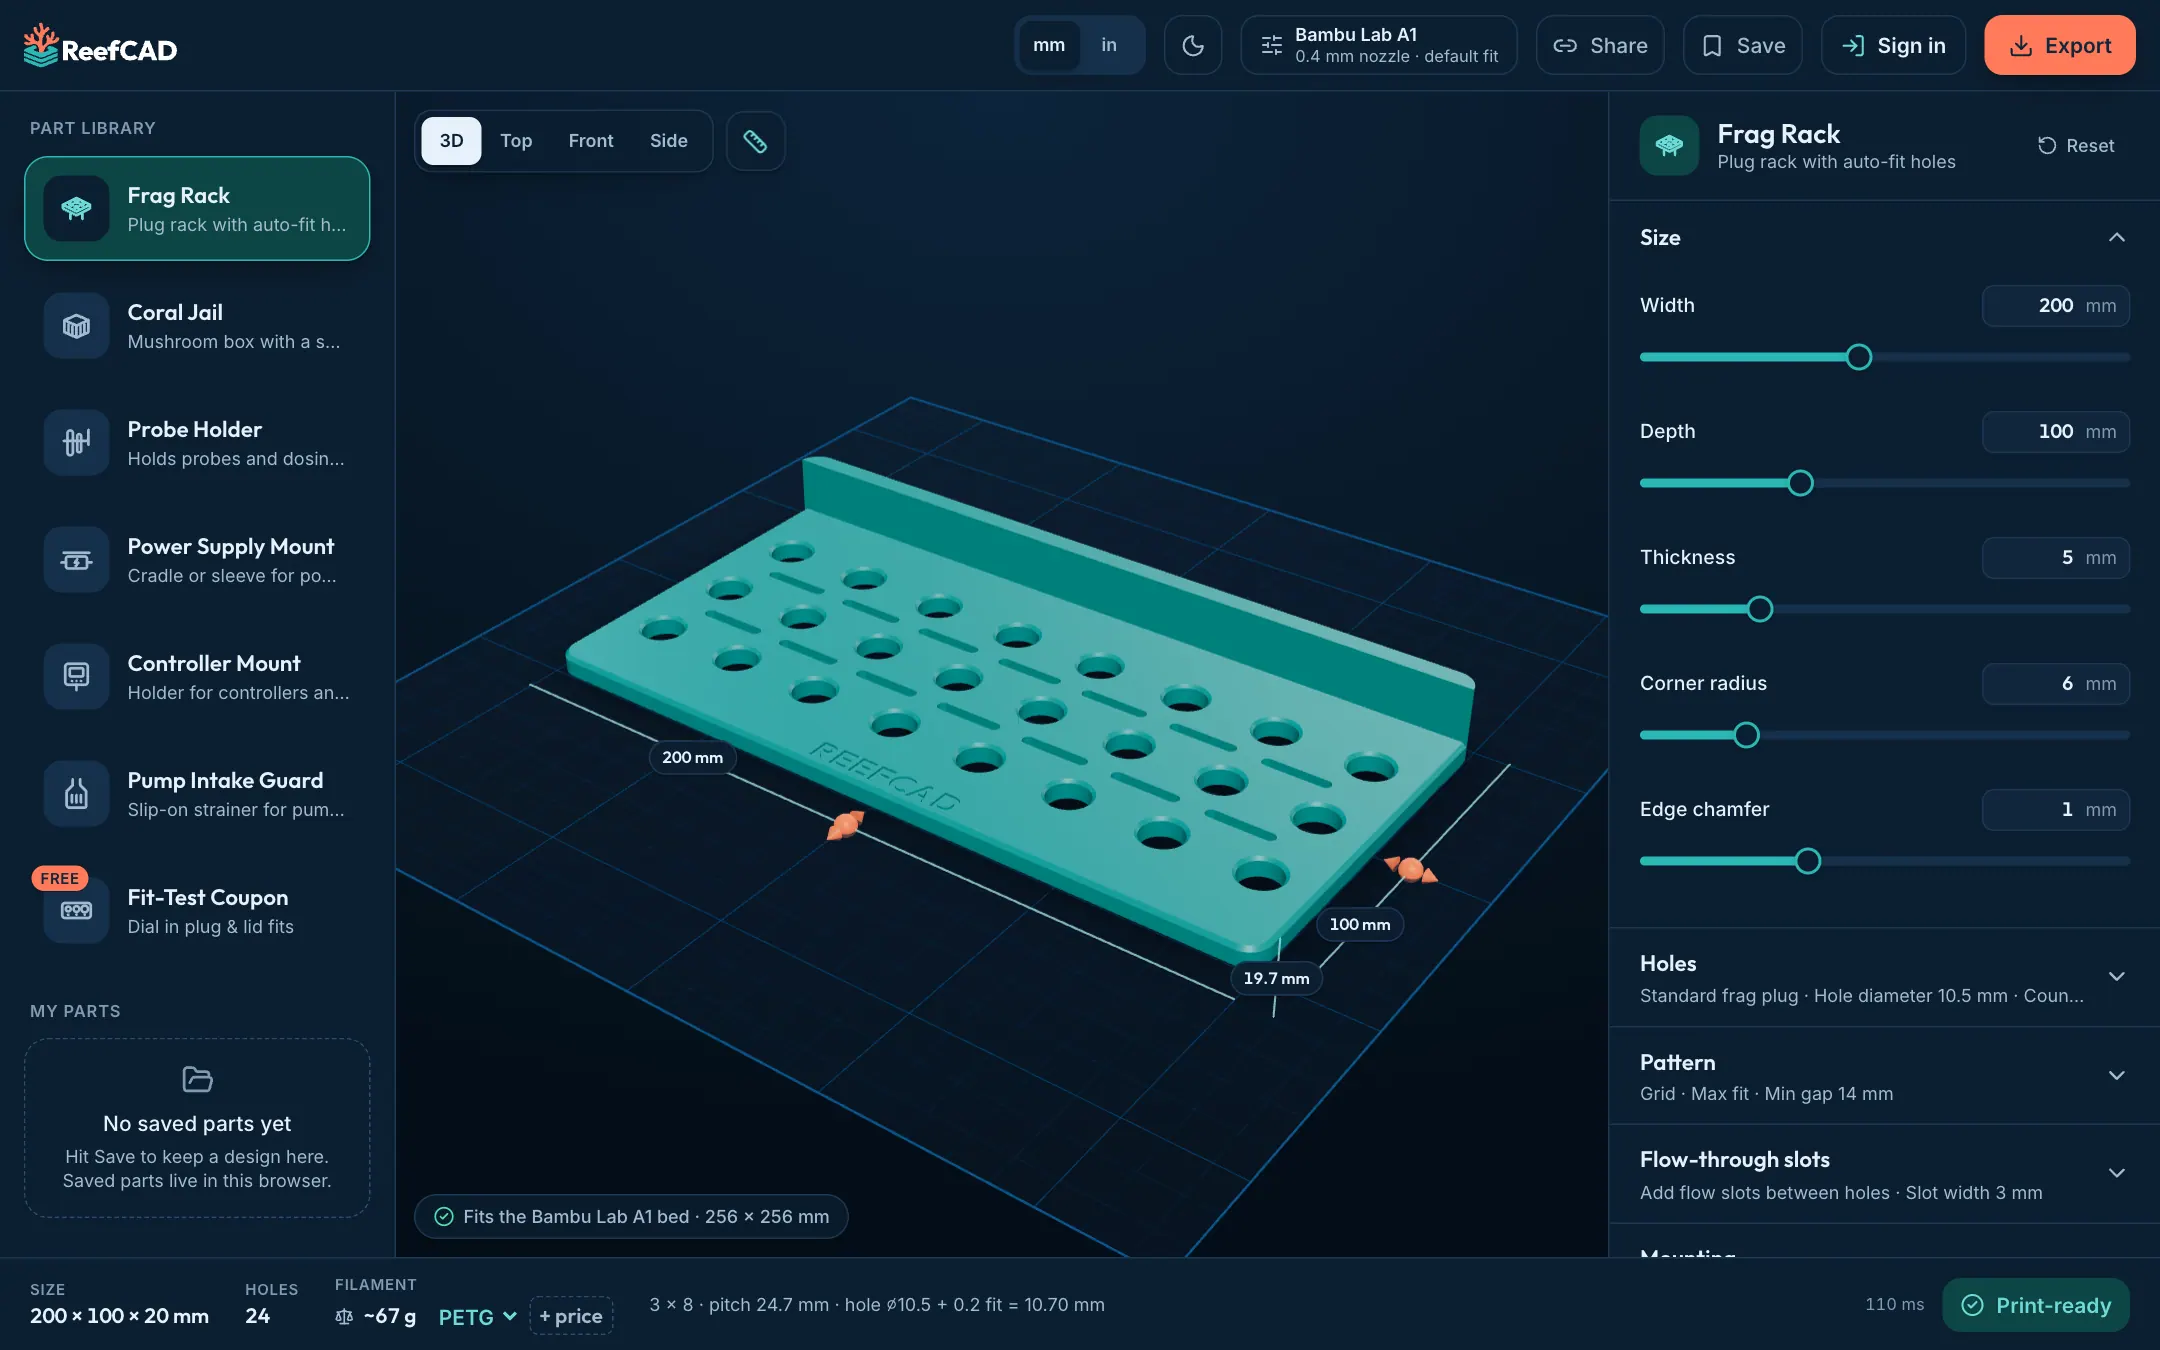Click the hole count value 24
Image resolution: width=2160 pixels, height=1350 pixels.
click(x=258, y=1316)
